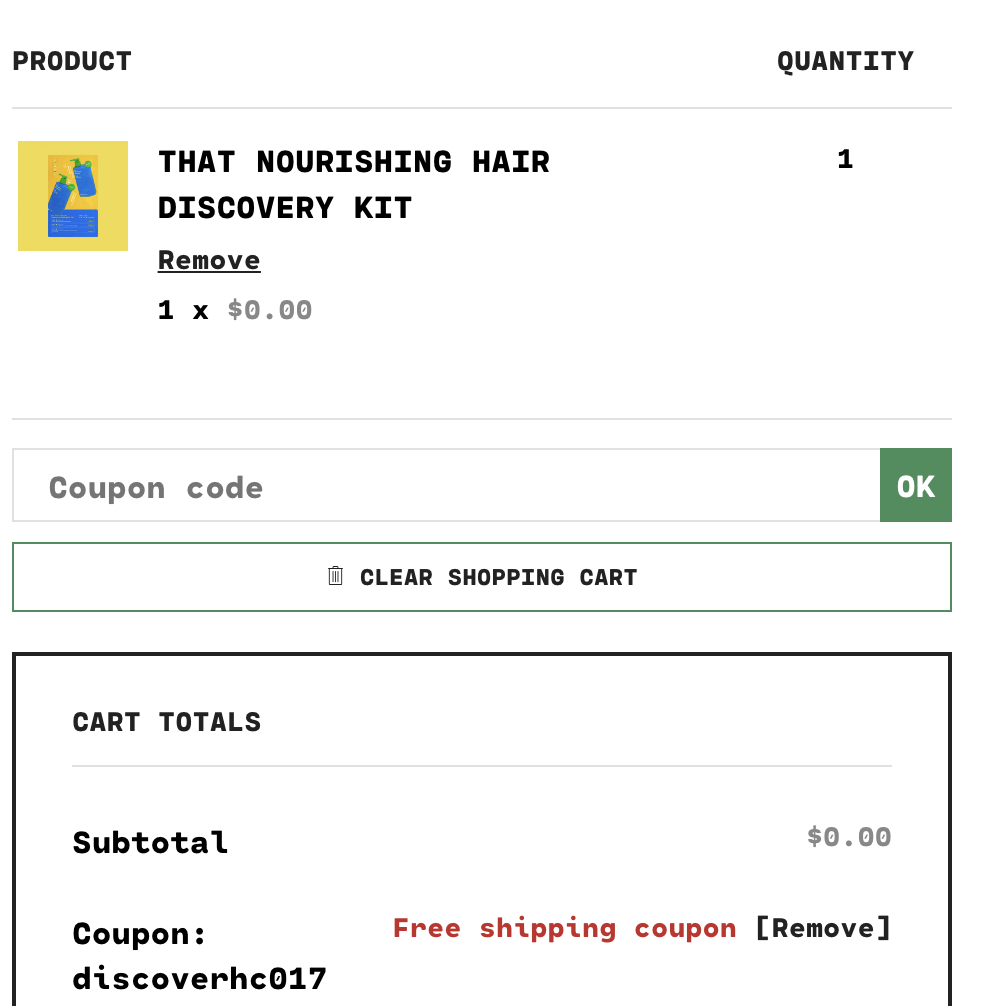Click the PRODUCT column header
Viewport: 982px width, 1006px height.
click(72, 62)
